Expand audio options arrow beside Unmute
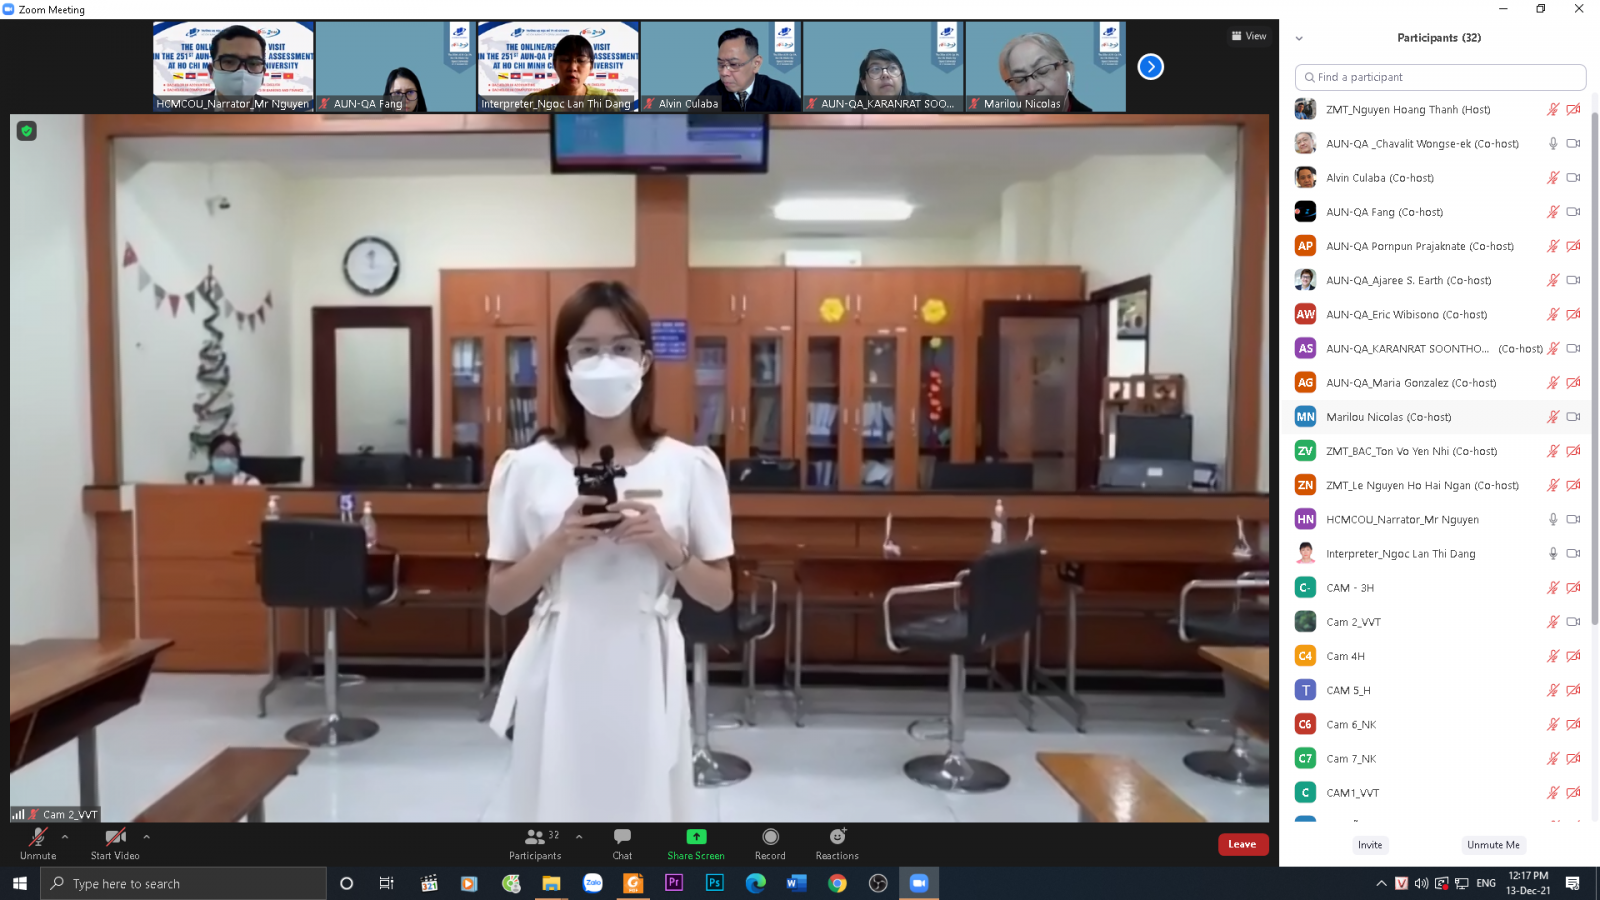The height and width of the screenshot is (900, 1600). pos(65,837)
